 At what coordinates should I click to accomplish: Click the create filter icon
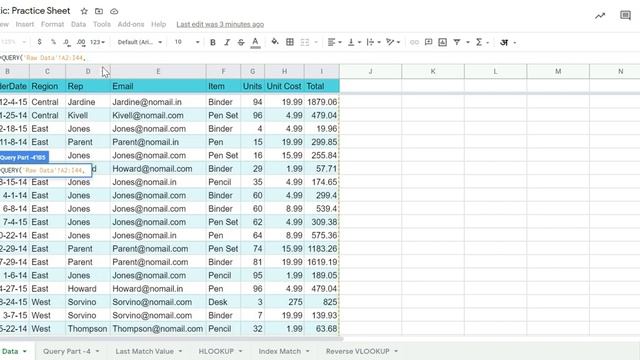[x=457, y=42]
